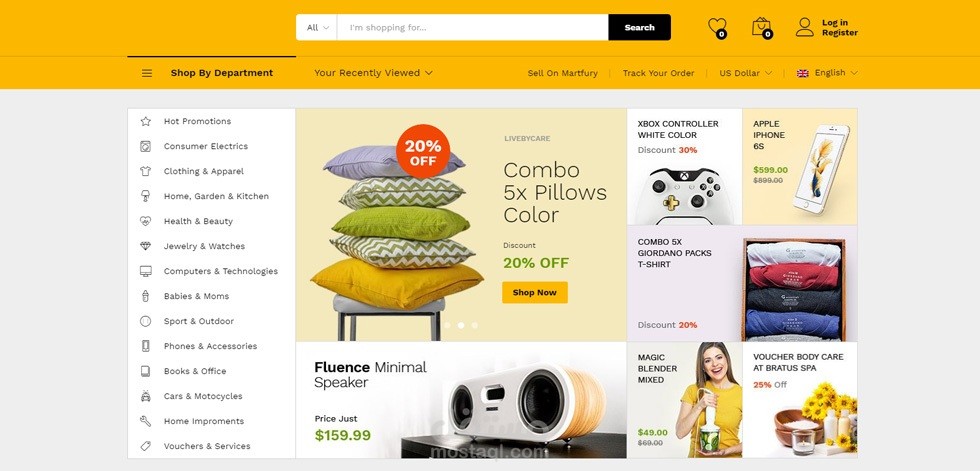Screen dimensions: 980x471
Task: Open the English language dropdown
Action: pos(827,73)
